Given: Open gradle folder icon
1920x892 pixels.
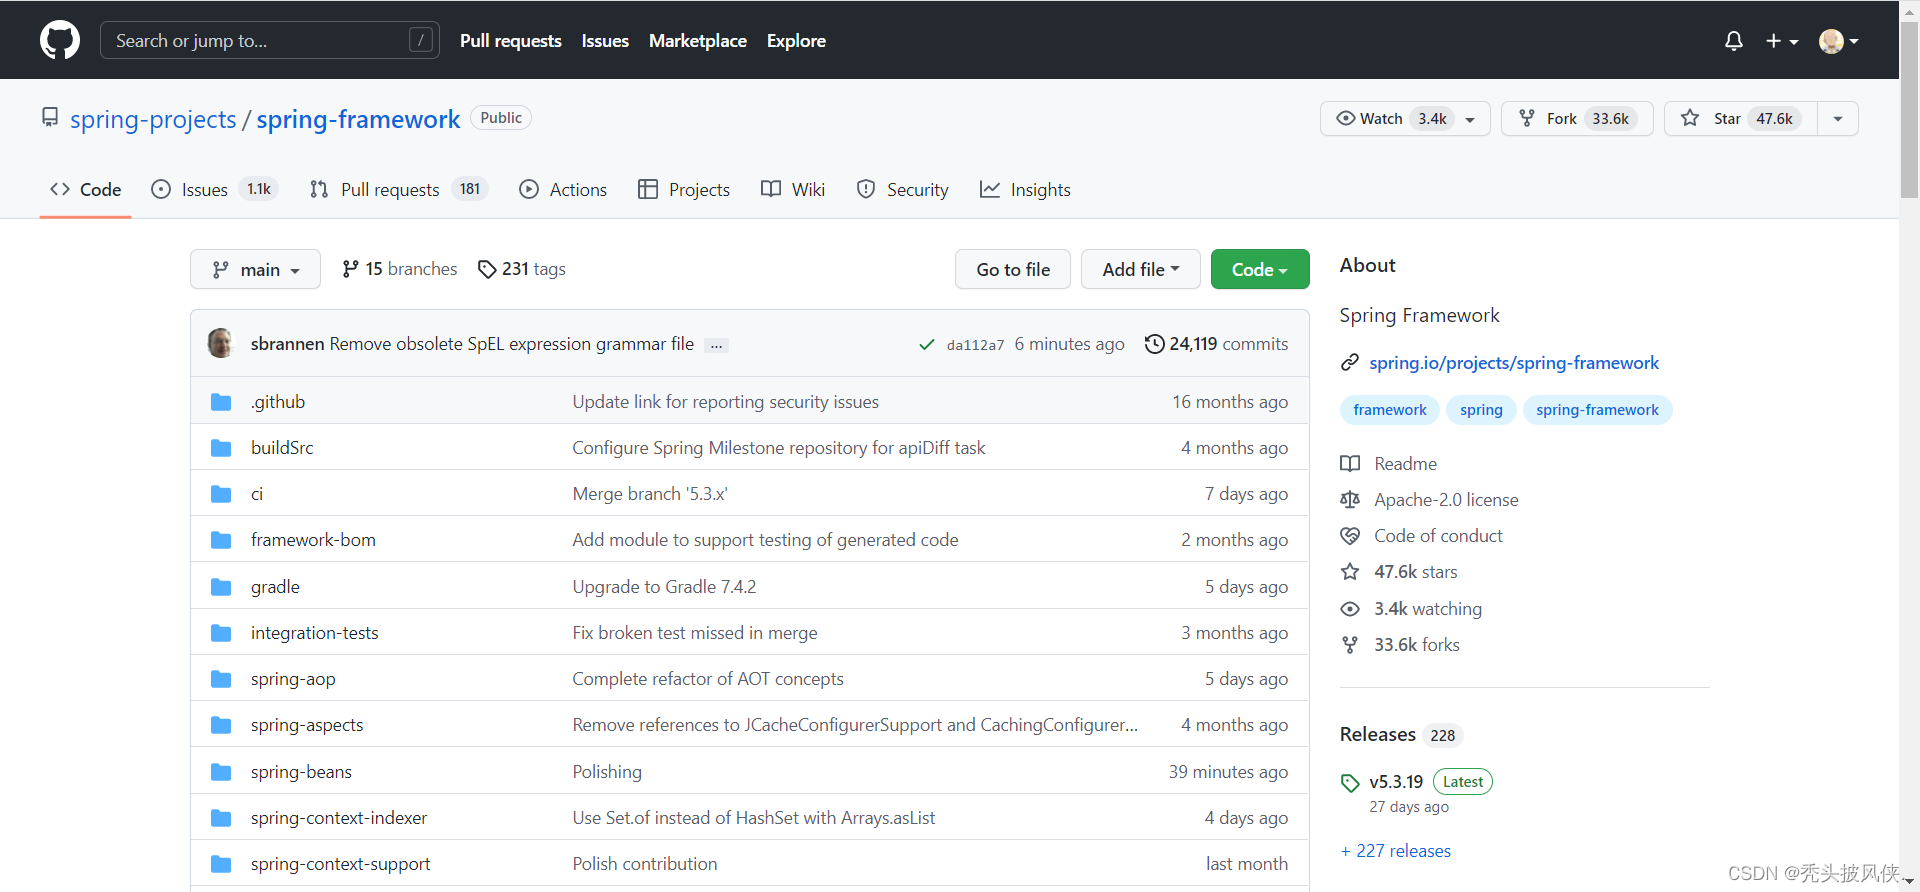Looking at the screenshot, I should point(221,587).
